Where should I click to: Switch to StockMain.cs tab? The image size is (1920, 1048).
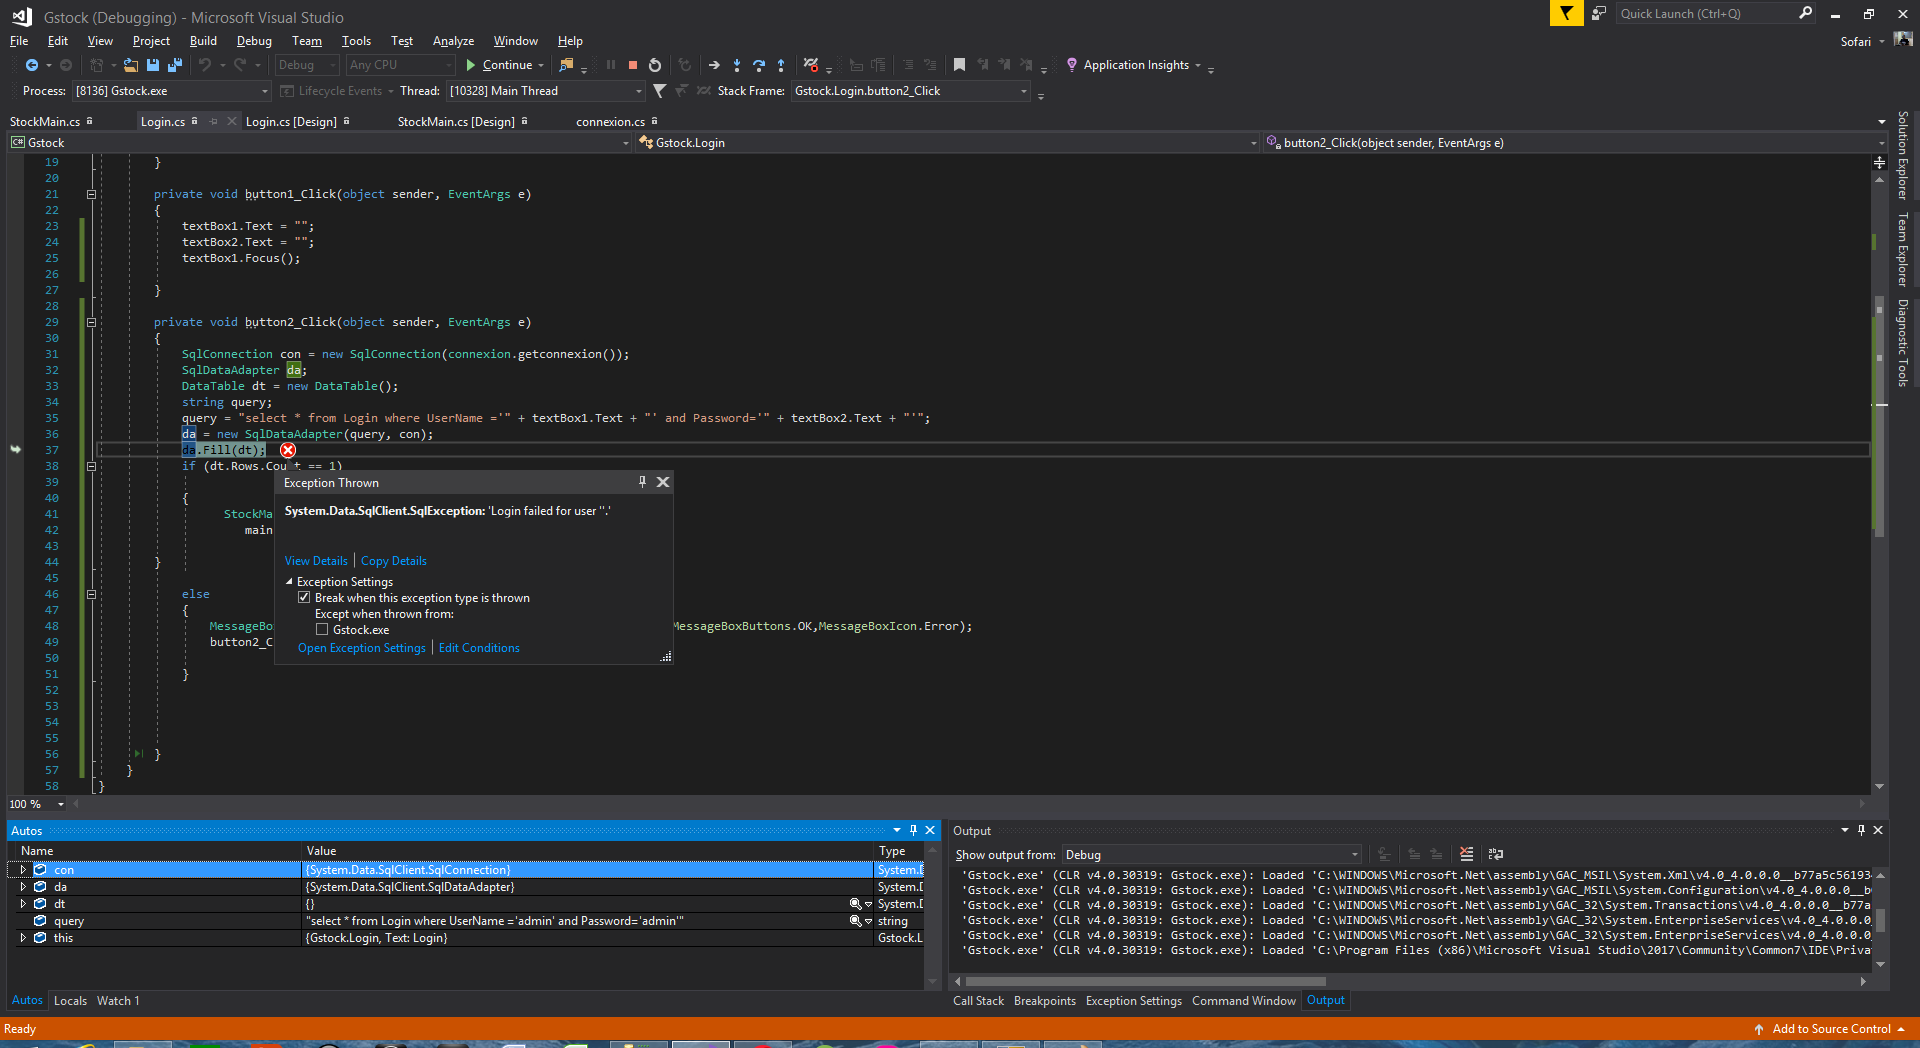point(45,122)
